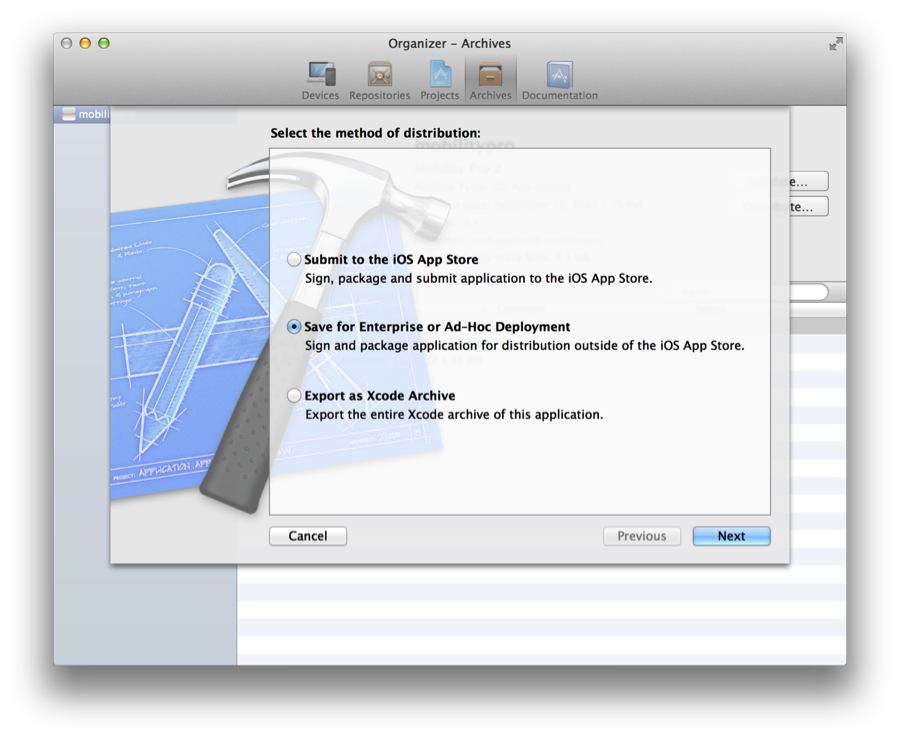Select Save for Enterprise or Ad-Hoc Deployment
Image resolution: width=900 pixels, height=740 pixels.
[x=294, y=327]
